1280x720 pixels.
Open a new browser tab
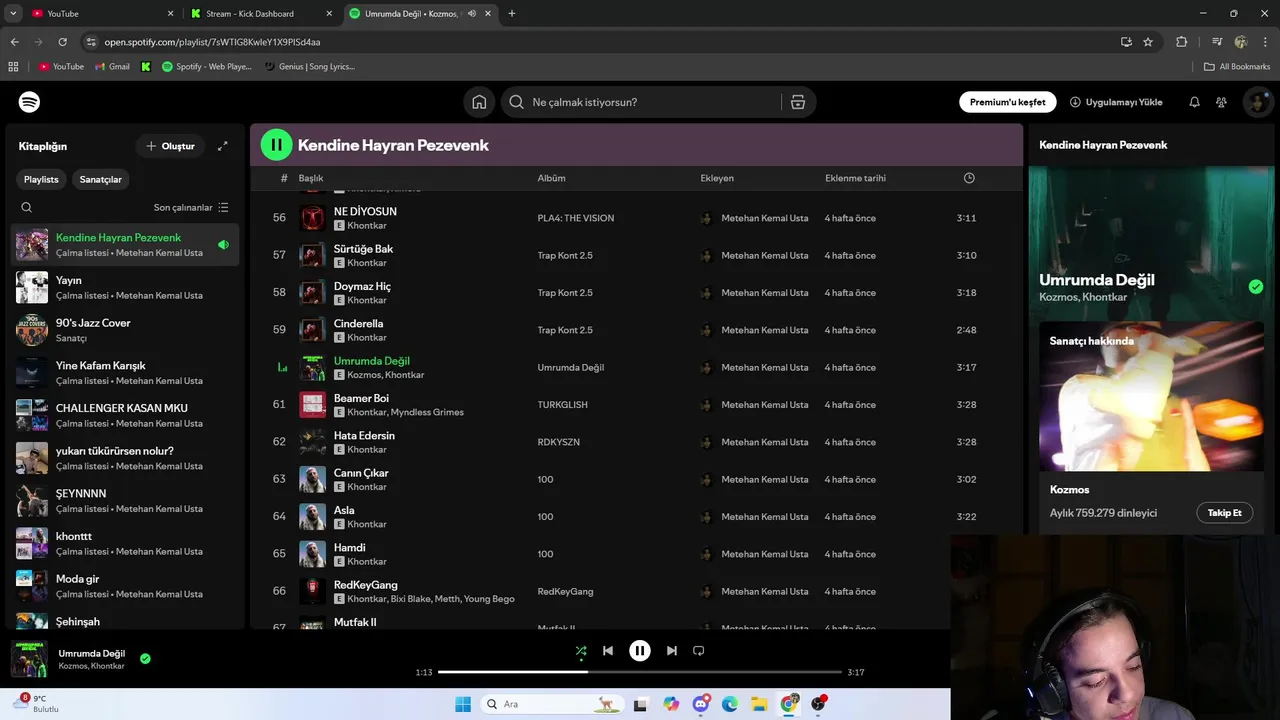coord(512,14)
